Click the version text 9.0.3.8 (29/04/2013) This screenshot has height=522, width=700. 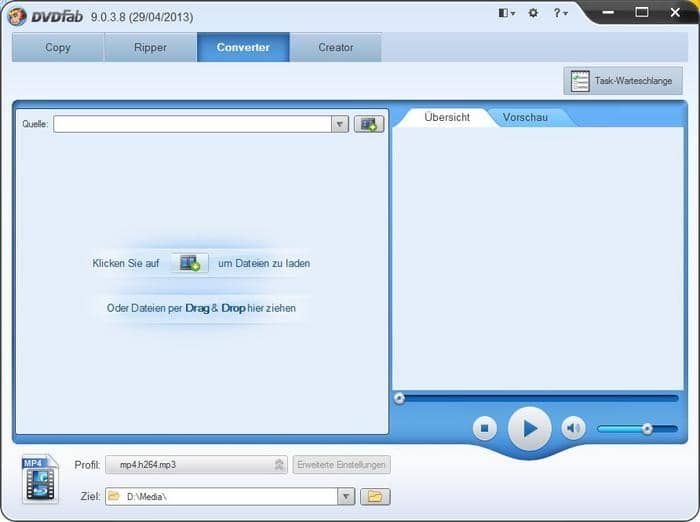tap(142, 17)
